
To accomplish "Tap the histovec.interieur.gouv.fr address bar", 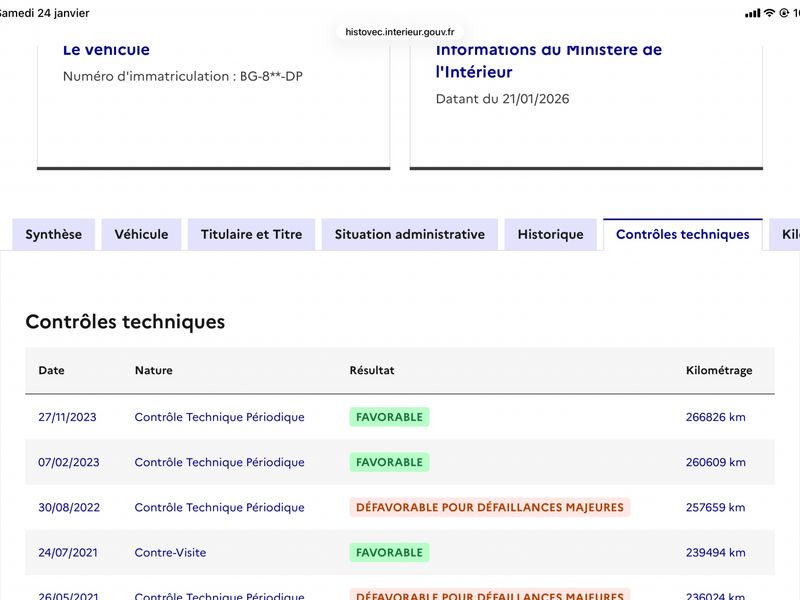I will tap(399, 32).
